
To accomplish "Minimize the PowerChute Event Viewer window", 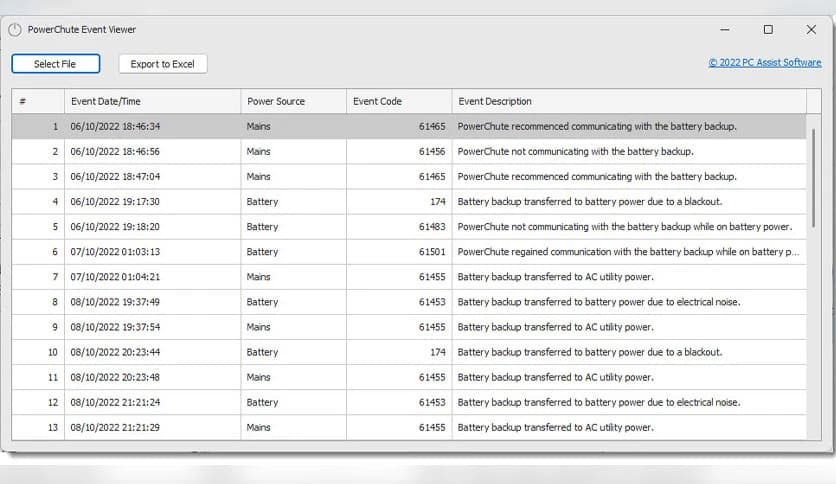I will (725, 30).
